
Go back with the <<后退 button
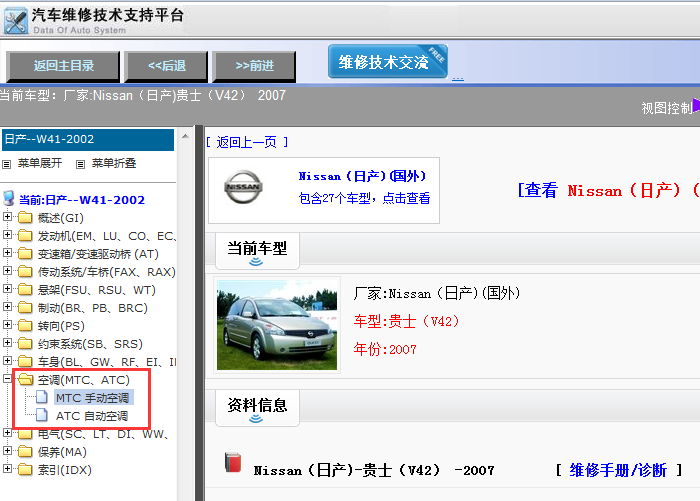(x=167, y=66)
